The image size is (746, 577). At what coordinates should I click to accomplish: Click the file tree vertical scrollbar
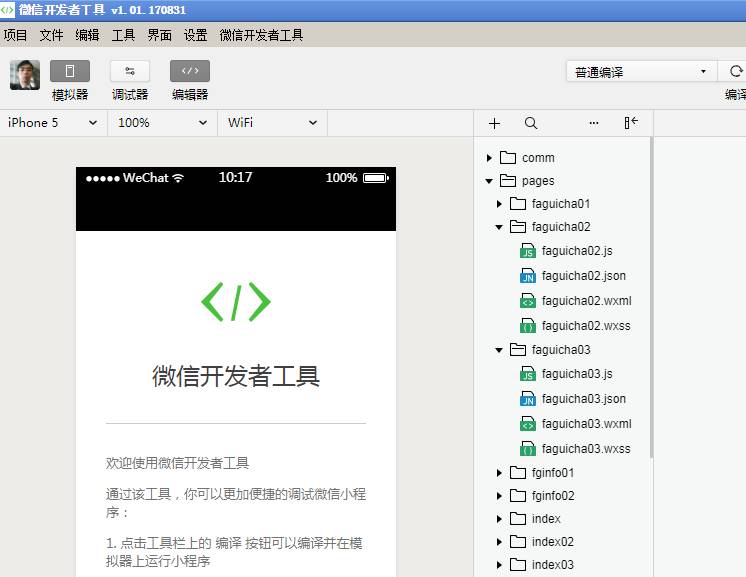(651, 298)
